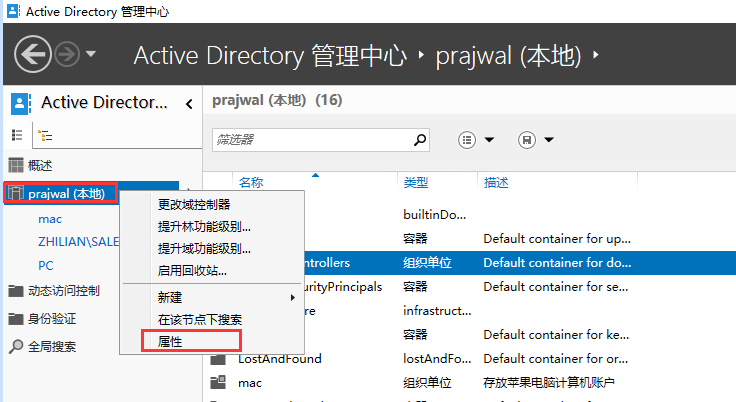The width and height of the screenshot is (736, 402).
Task: Open 身份验证 folder node
Action: [52, 319]
